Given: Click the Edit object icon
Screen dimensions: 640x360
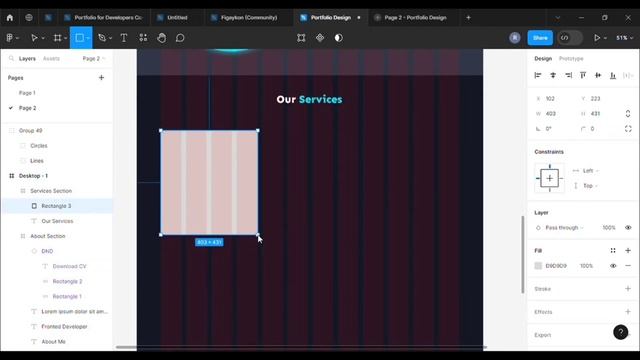Looking at the screenshot, I should [301, 38].
